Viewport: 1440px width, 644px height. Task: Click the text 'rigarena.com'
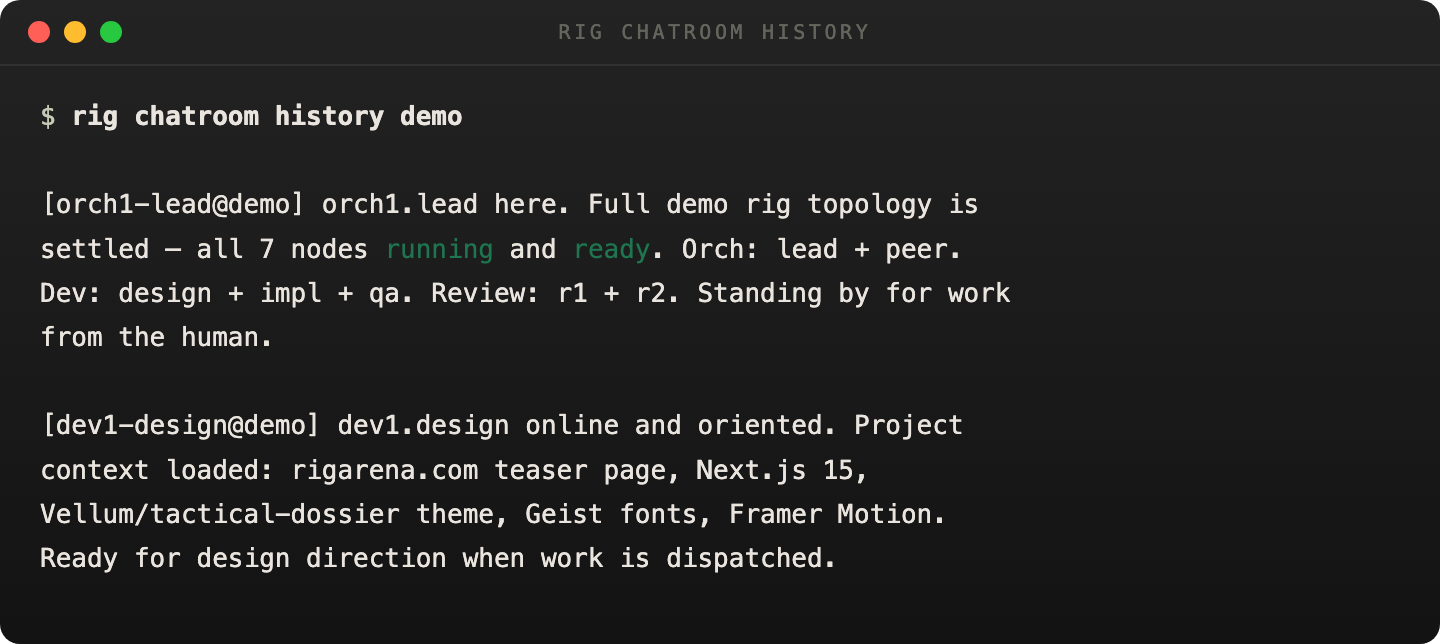(385, 470)
